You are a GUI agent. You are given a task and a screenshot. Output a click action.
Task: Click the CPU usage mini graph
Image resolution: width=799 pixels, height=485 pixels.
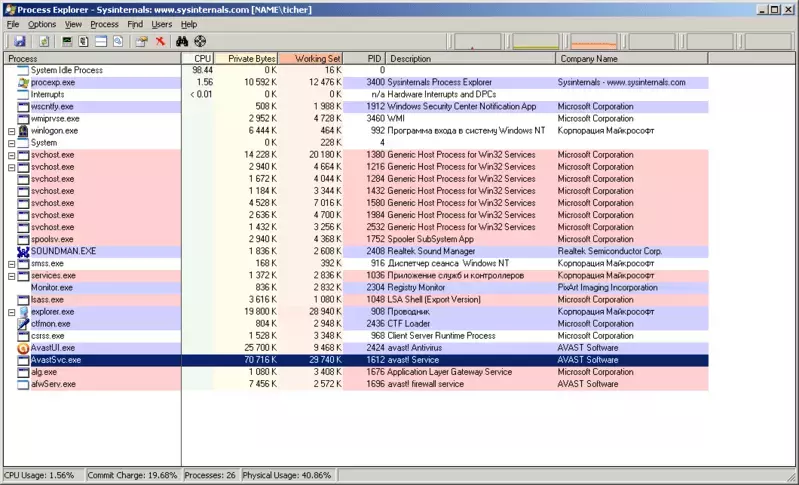coord(477,42)
